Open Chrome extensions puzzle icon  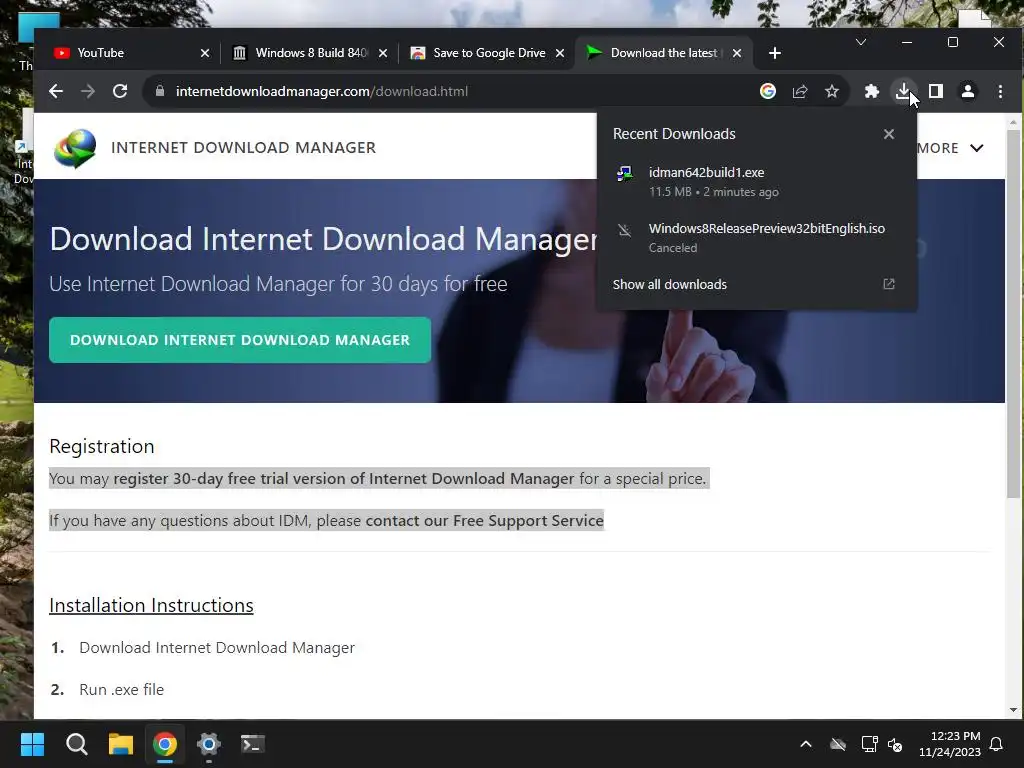(872, 91)
